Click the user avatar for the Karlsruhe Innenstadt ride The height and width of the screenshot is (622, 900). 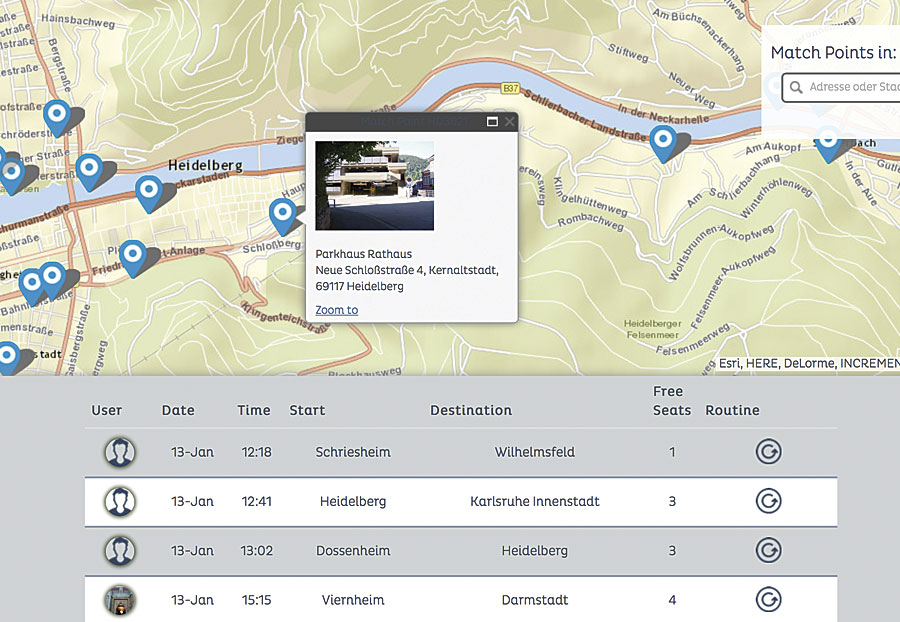(x=120, y=501)
